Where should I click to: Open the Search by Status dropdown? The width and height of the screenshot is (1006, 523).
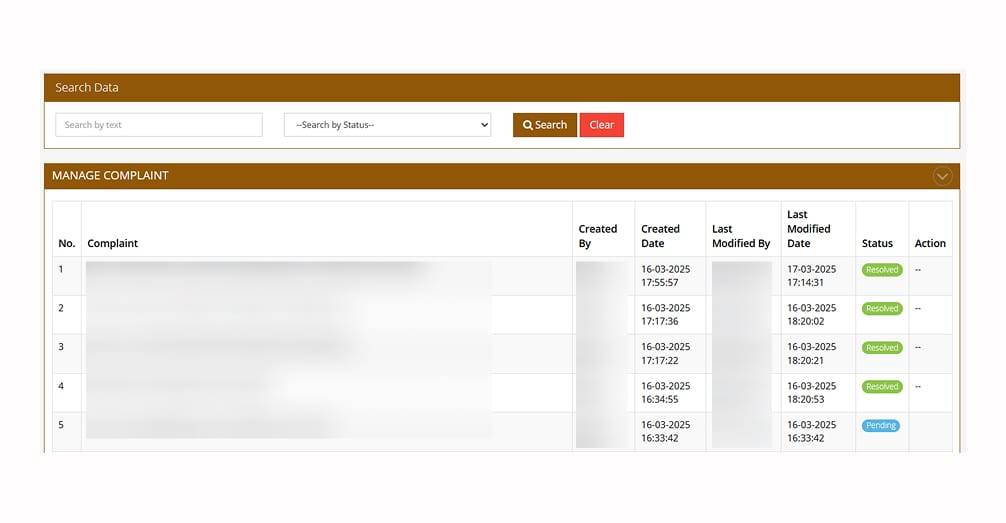(387, 125)
